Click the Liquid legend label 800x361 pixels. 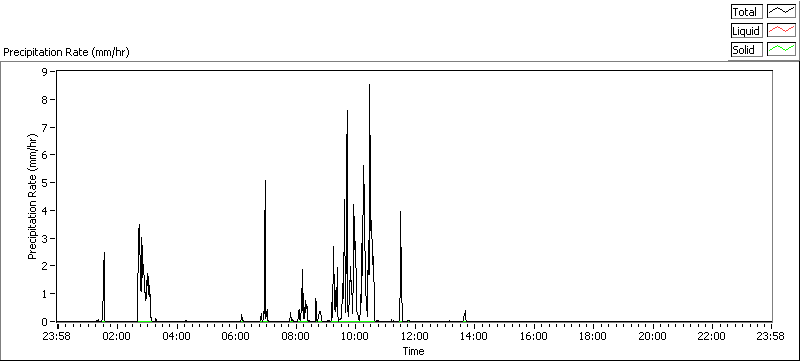point(746,31)
